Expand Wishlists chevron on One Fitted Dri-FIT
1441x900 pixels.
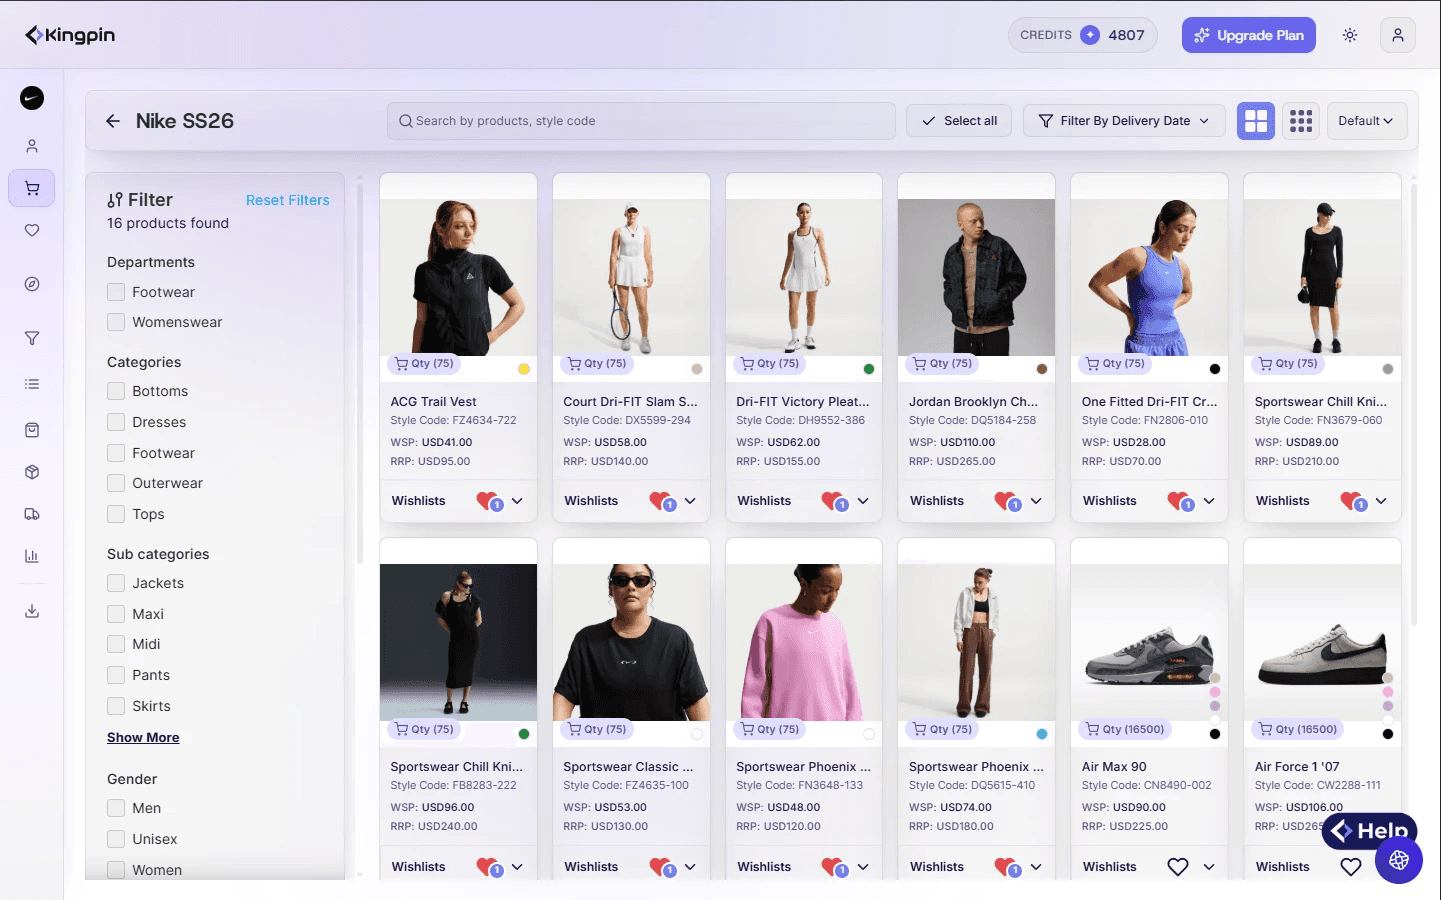(1209, 501)
